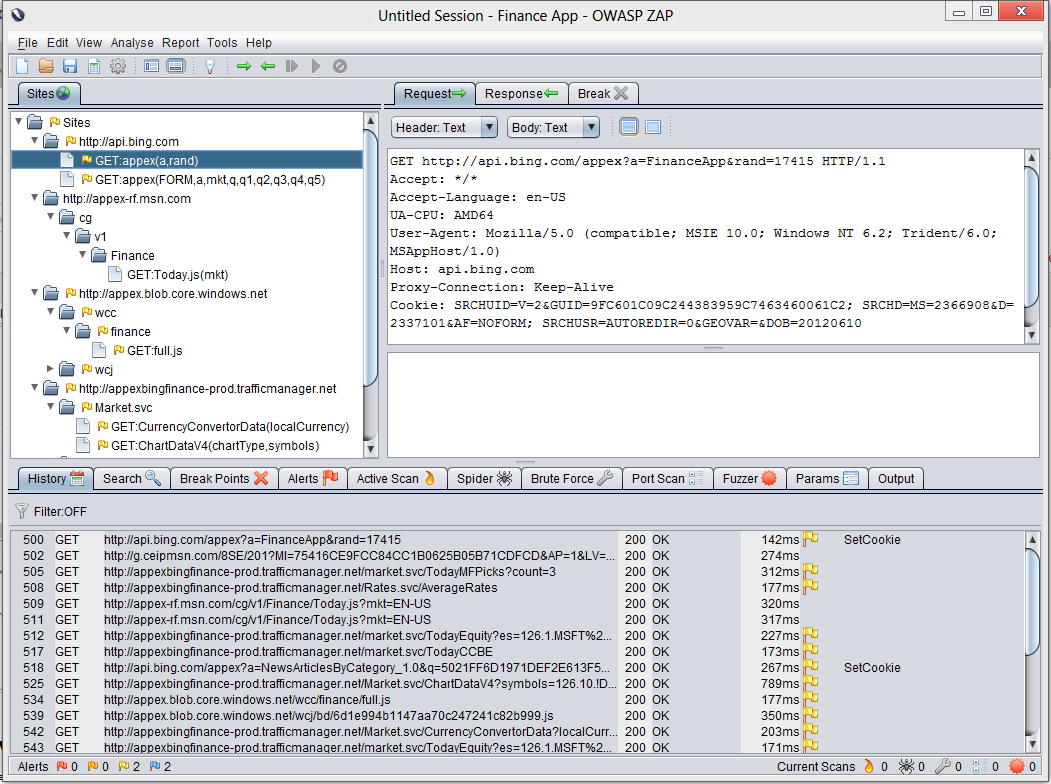Collapse the http://appex-rf.msn.com node

[35, 198]
